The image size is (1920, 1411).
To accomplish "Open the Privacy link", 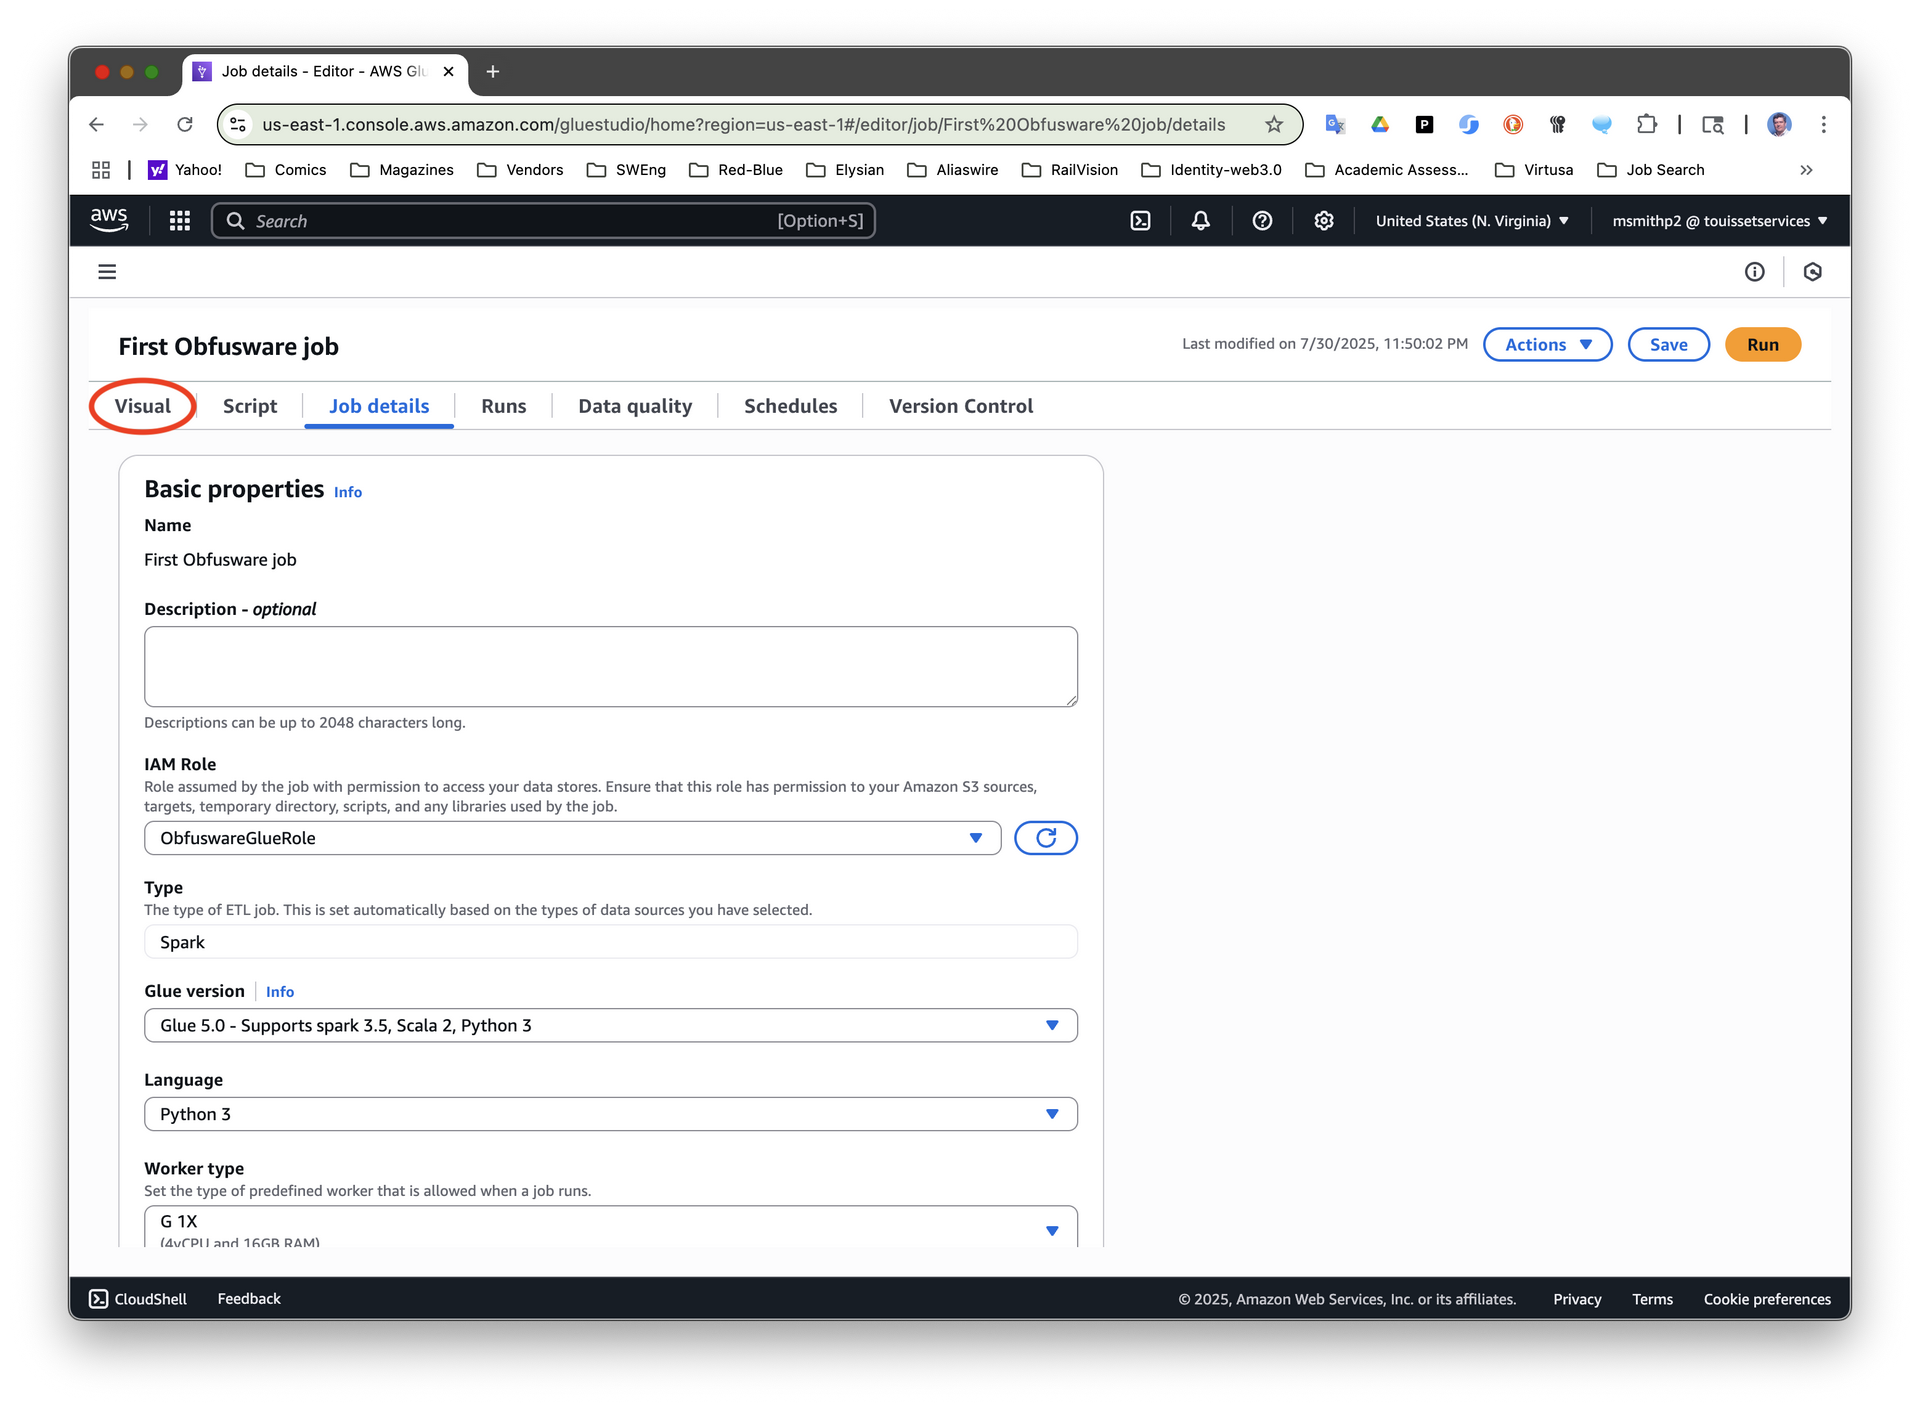I will (1577, 1299).
